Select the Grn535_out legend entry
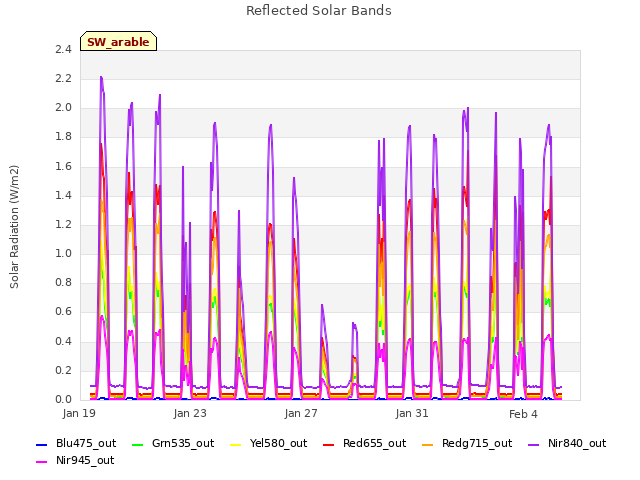The height and width of the screenshot is (480, 640). 173,443
